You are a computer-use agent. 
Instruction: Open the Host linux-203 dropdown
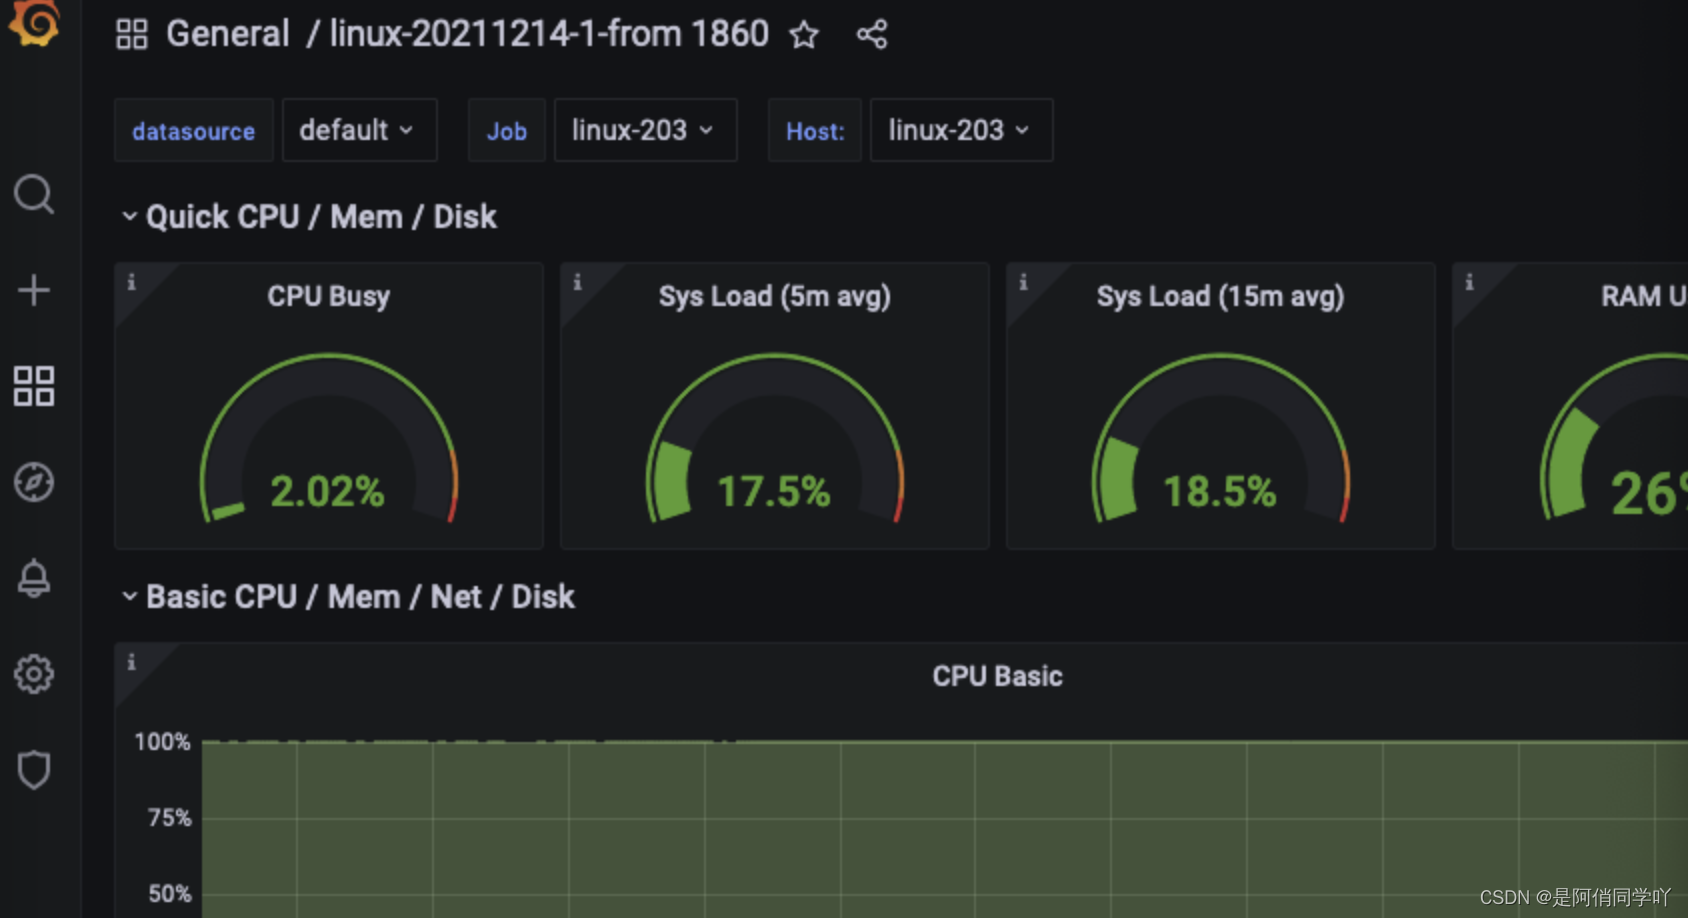(961, 130)
